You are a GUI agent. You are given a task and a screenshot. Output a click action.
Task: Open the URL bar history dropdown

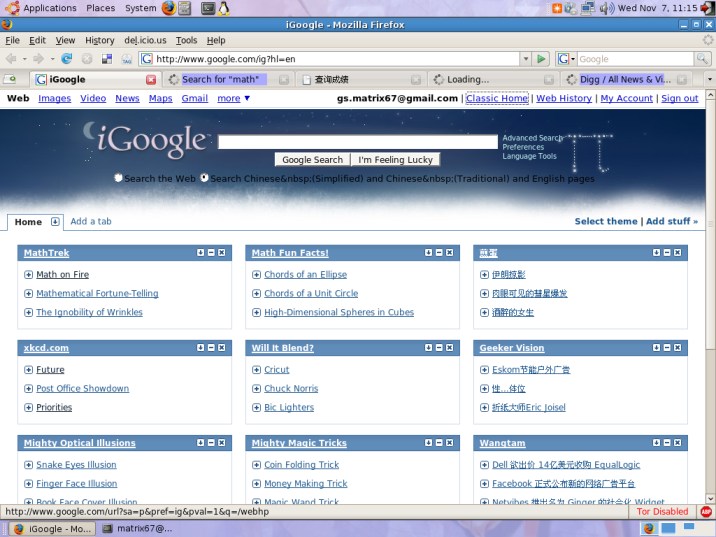(526, 58)
